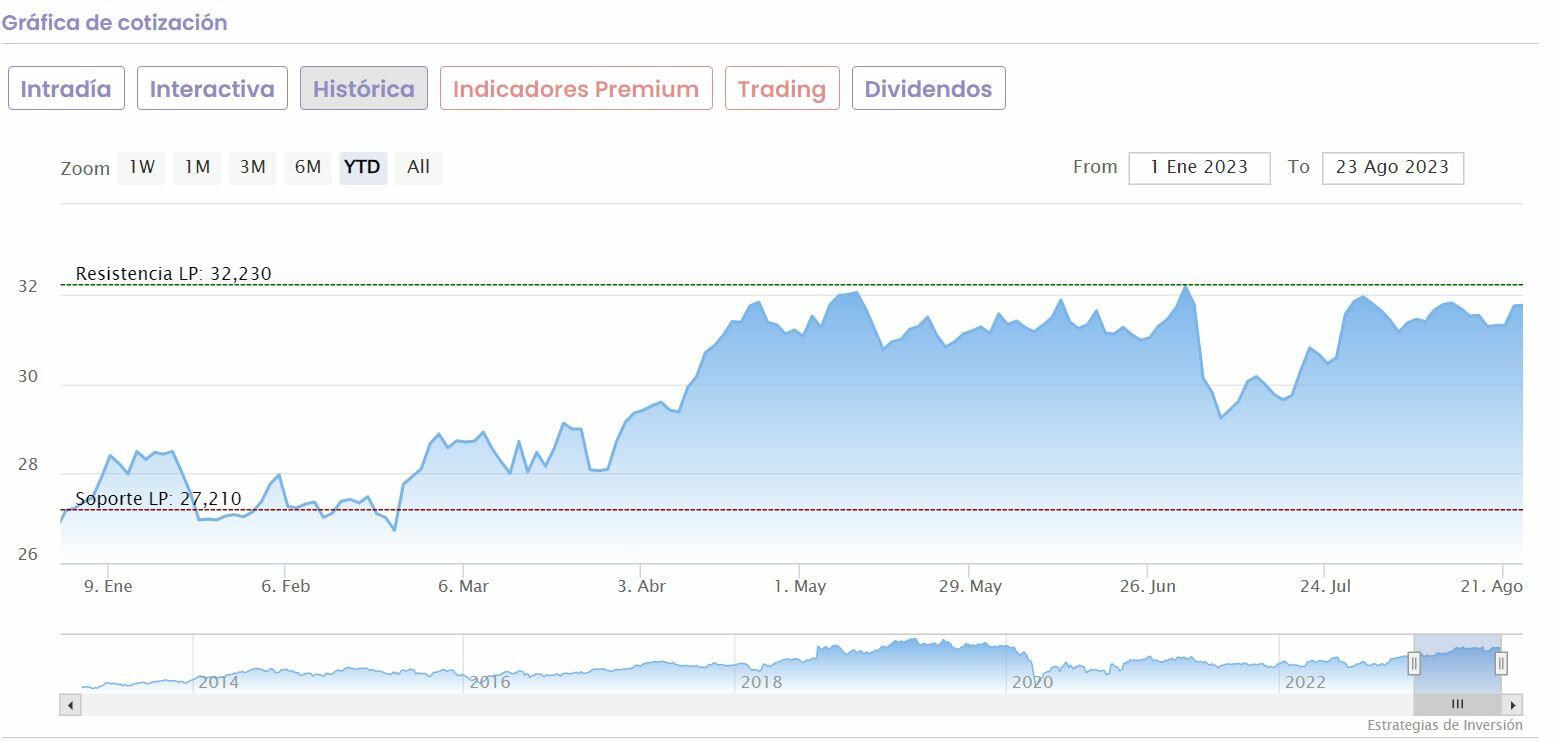Click the From date field
1559x742 pixels.
click(x=1199, y=168)
